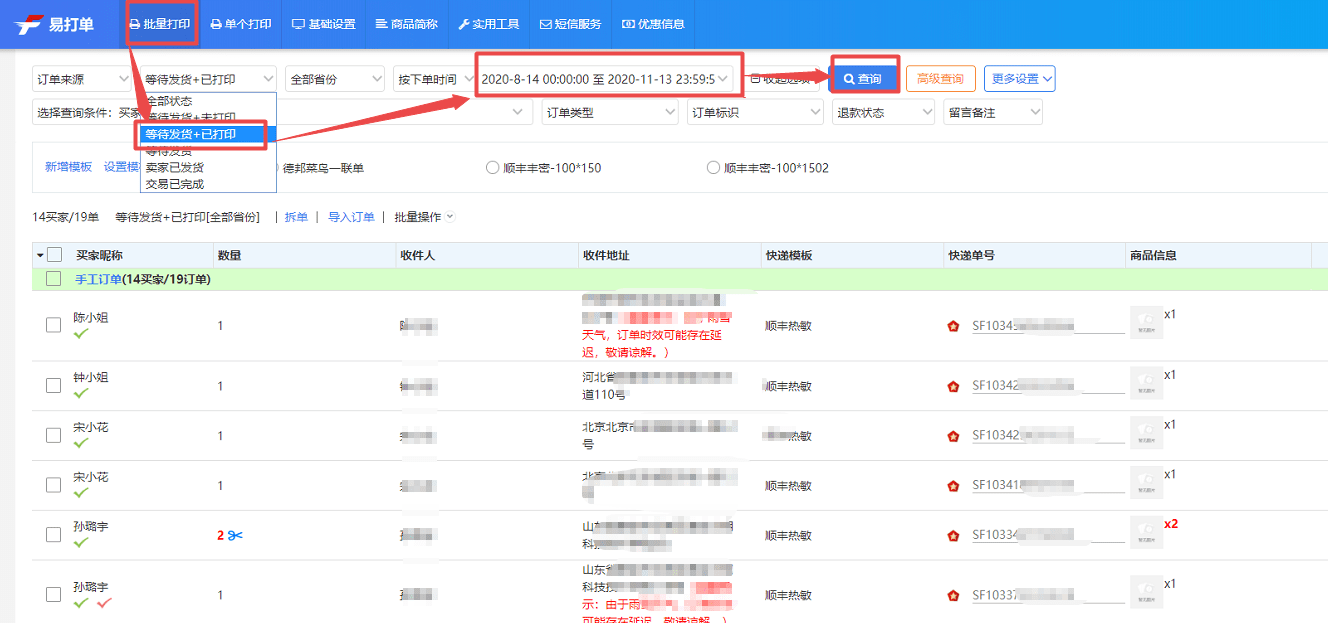
Task: Switch to the 单个打印 tab
Action: pos(241,24)
